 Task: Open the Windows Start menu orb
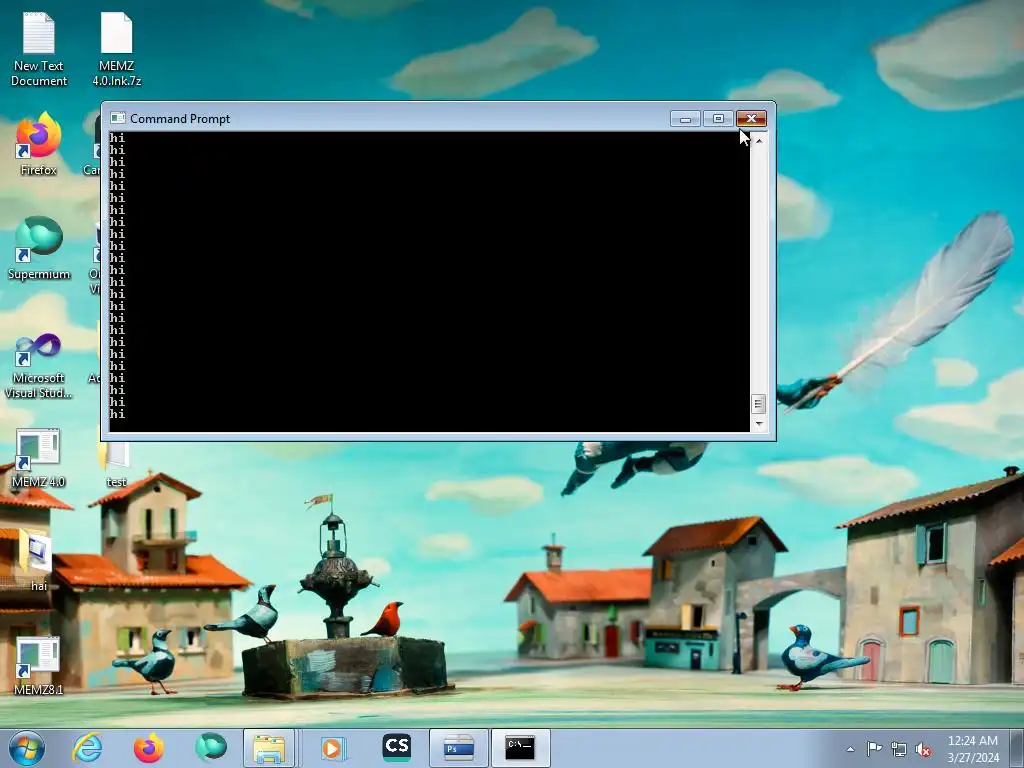pos(27,748)
